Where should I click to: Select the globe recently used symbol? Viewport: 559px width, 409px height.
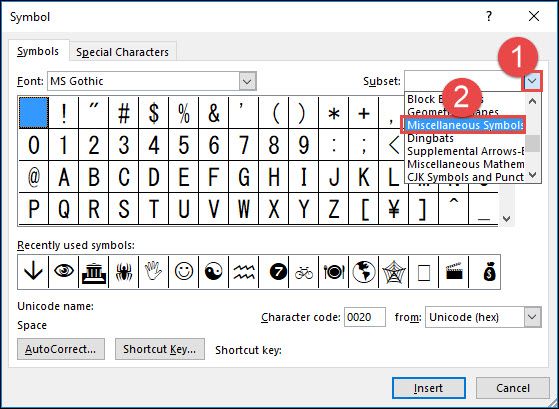pyautogui.click(x=364, y=272)
